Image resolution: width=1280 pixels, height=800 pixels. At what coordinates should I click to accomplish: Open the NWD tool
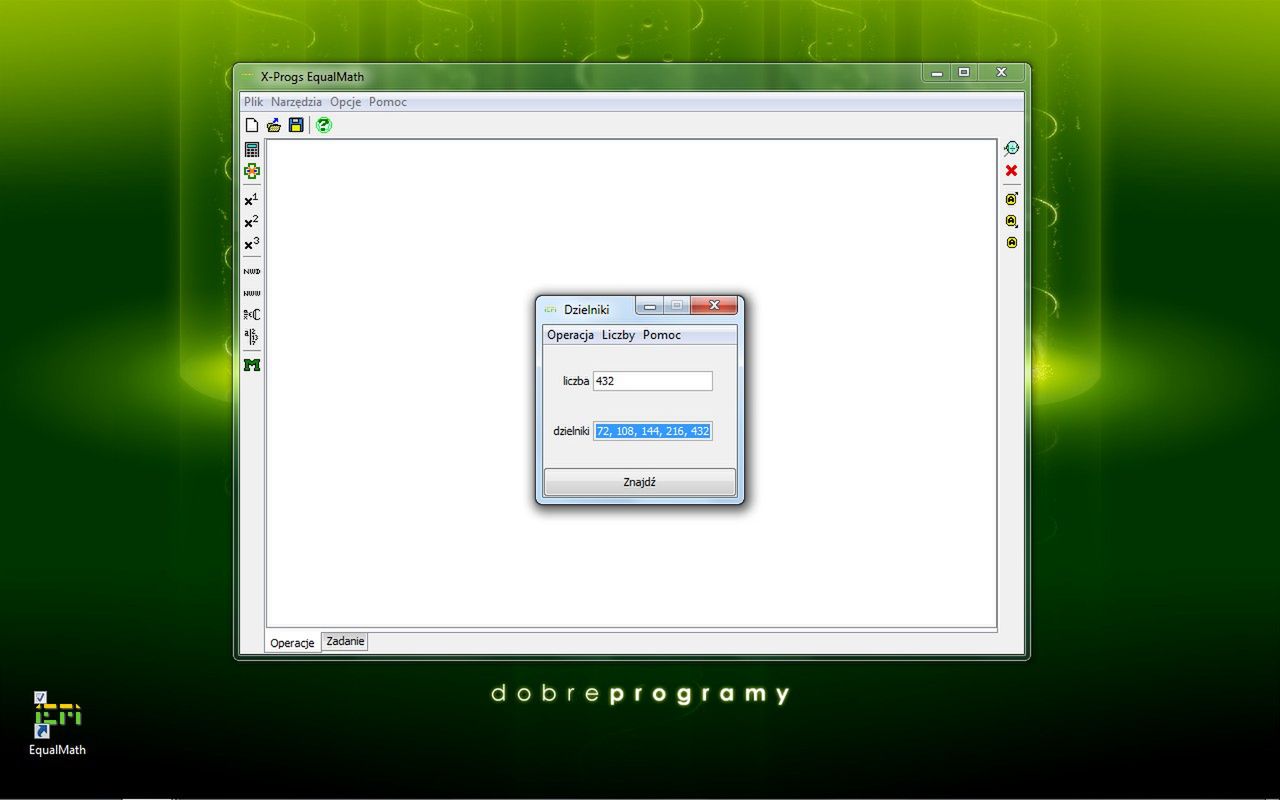click(x=252, y=271)
